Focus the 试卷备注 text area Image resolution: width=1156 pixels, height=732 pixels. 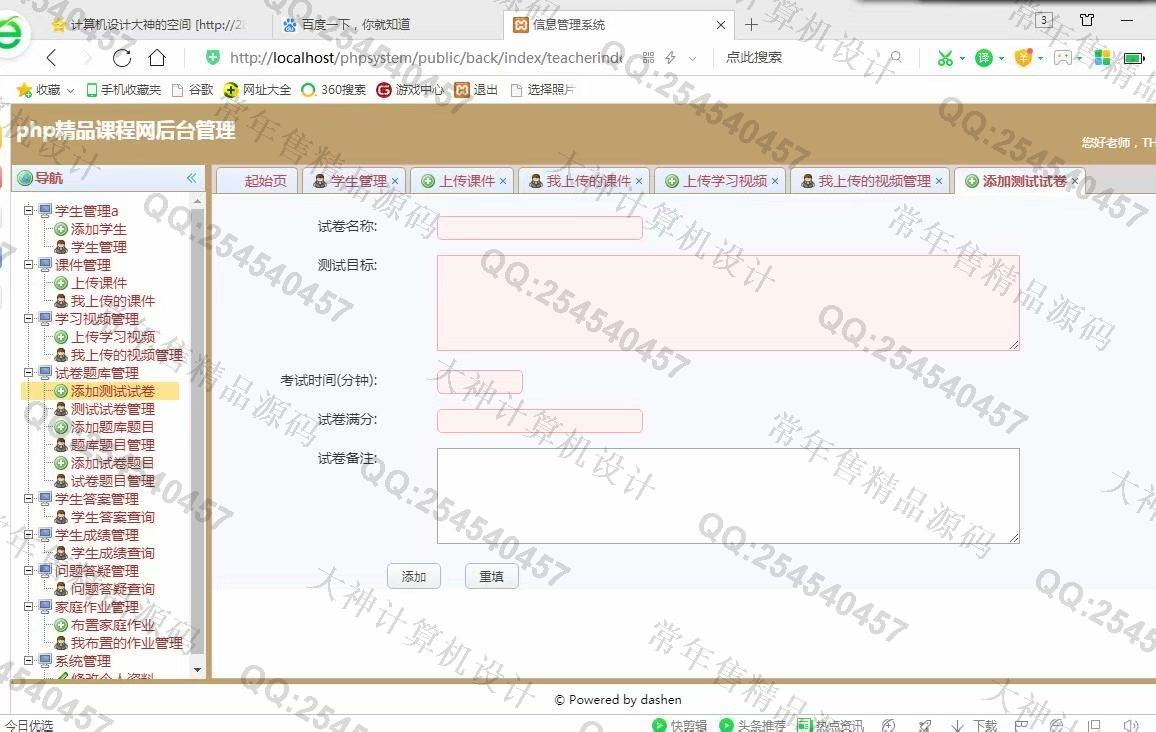coord(728,496)
